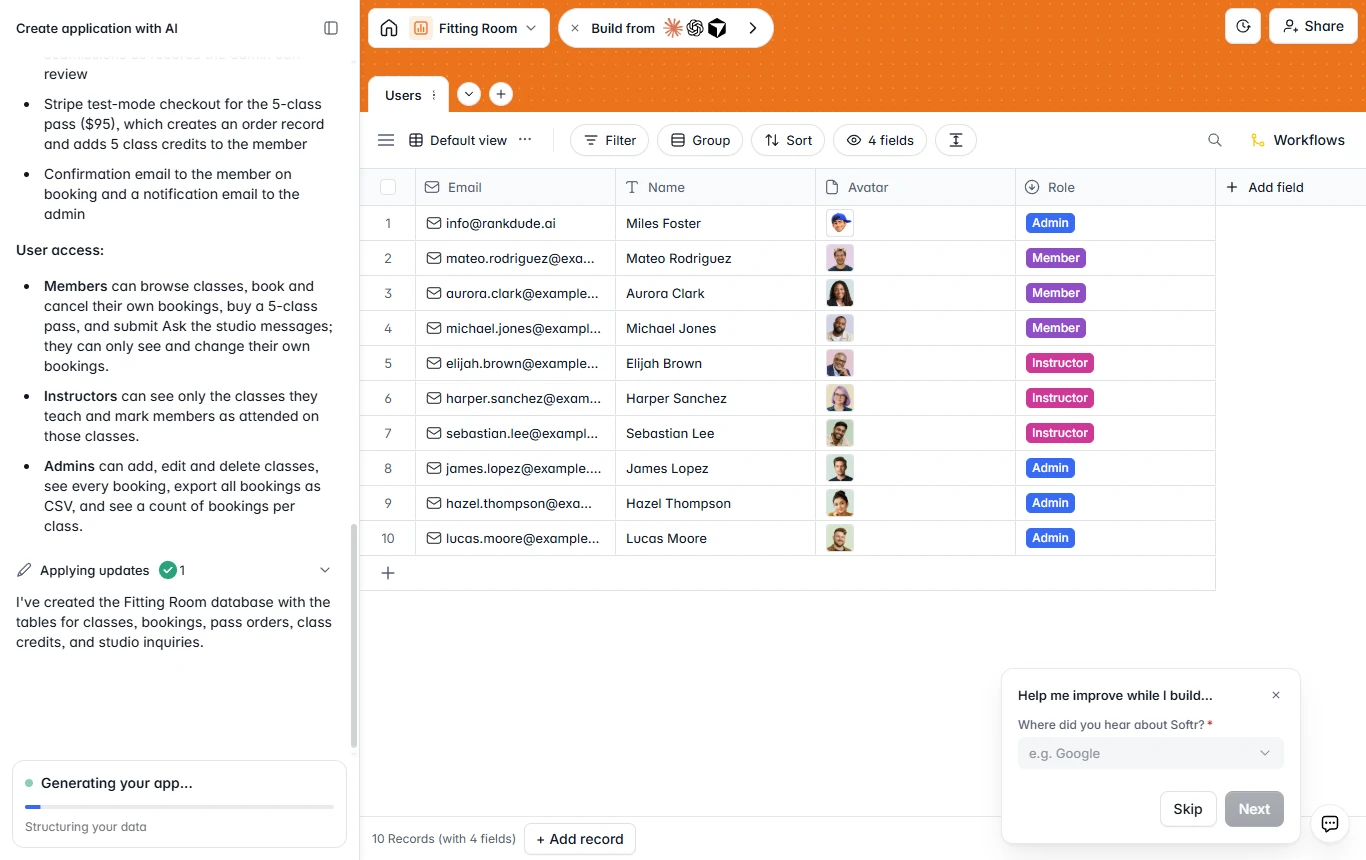Open Mateo Rodriguez's avatar image
Viewport: 1366px width, 860px height.
coord(840,258)
